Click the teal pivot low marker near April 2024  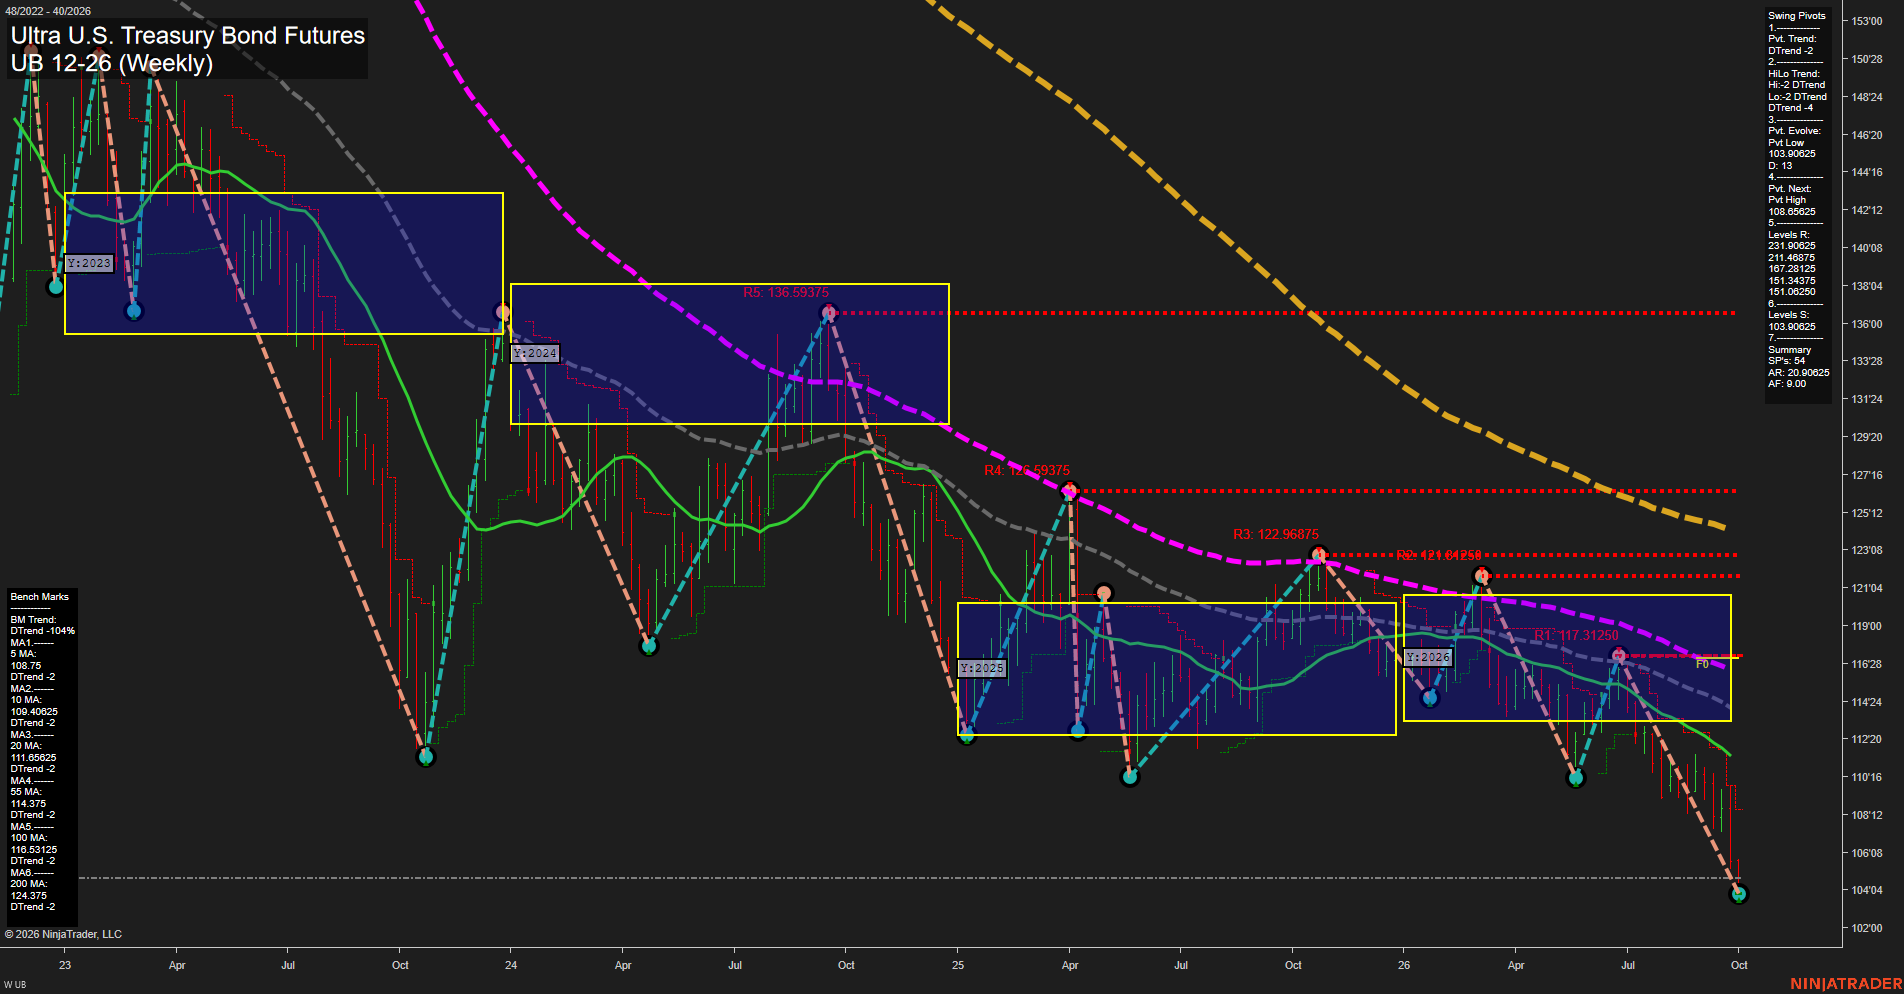pos(649,646)
